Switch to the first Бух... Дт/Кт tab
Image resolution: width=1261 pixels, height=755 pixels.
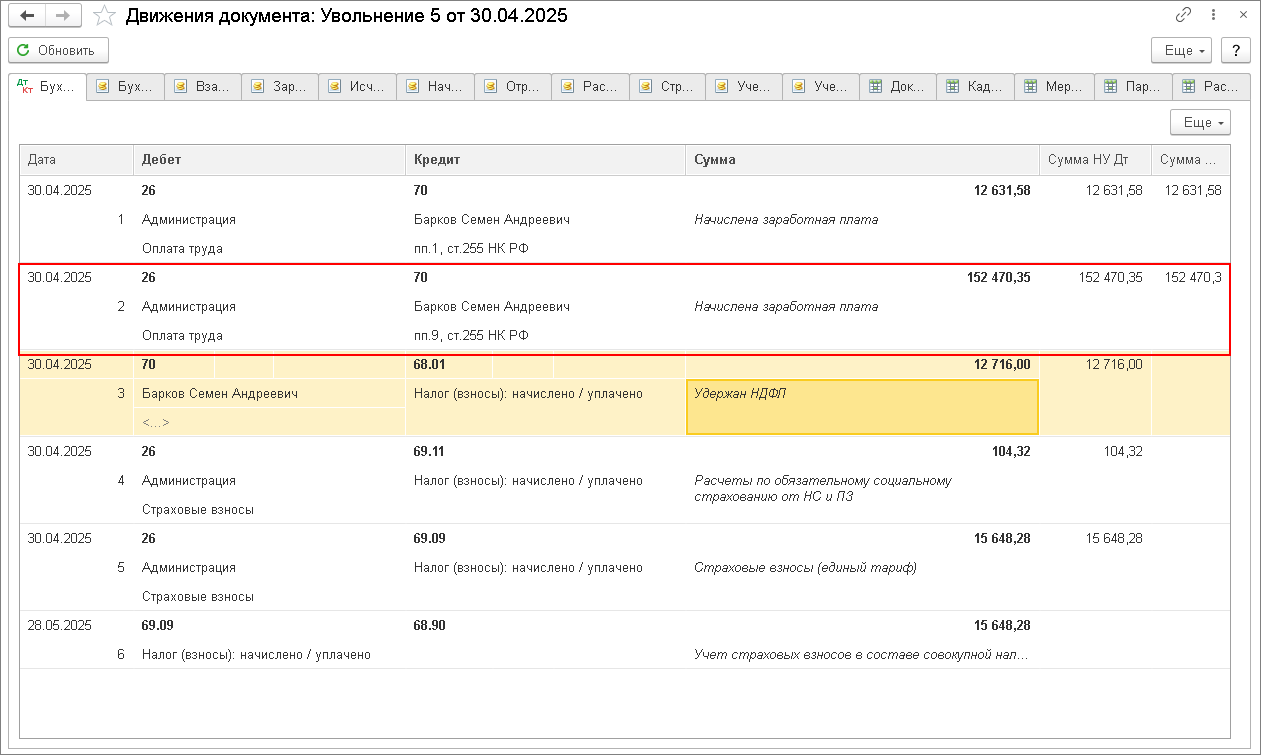47,87
